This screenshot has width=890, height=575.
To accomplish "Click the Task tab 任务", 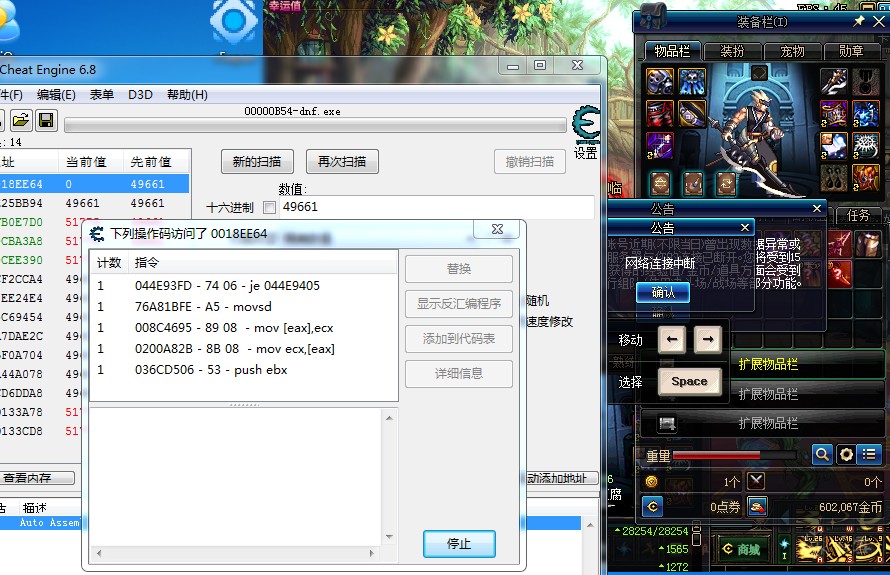I will tap(858, 215).
